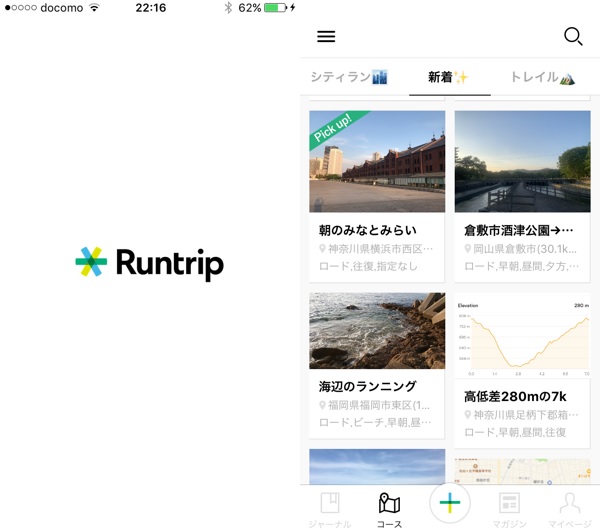Open the map thumbnail card at bottom

(522, 471)
